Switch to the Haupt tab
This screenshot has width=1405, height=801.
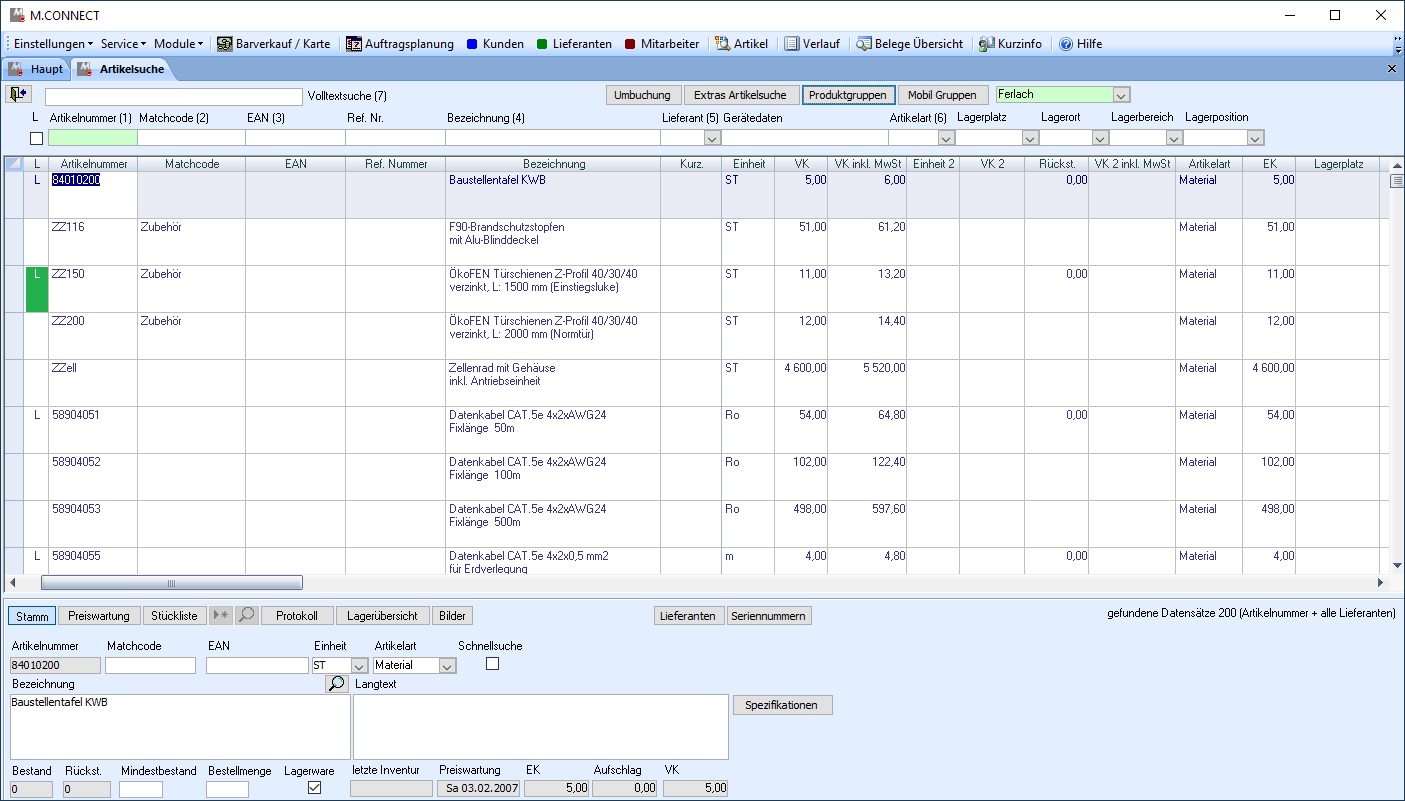pos(36,69)
